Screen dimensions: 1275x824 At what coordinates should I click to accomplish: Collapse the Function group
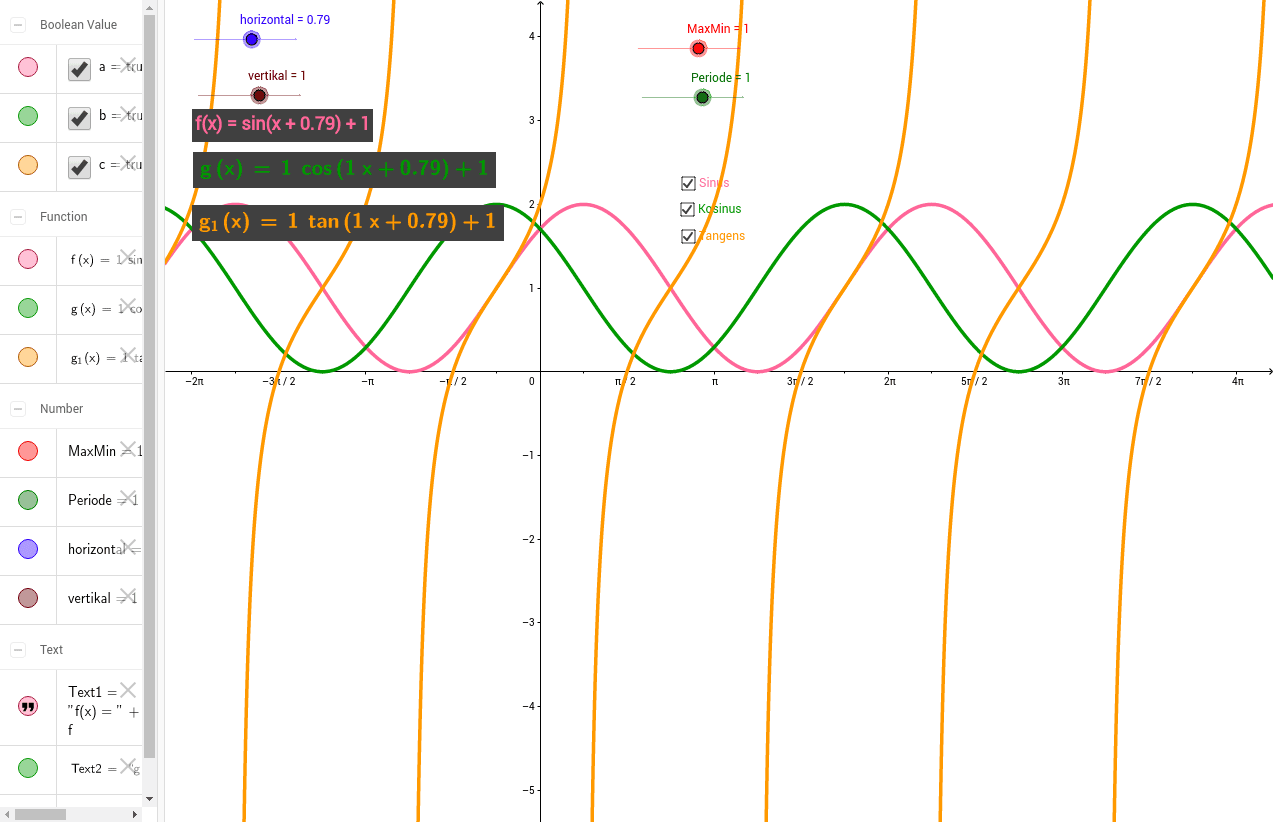click(x=18, y=217)
